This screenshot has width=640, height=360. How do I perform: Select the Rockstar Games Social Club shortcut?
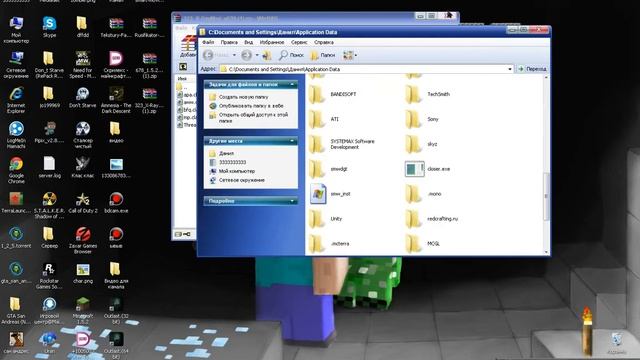[x=49, y=275]
